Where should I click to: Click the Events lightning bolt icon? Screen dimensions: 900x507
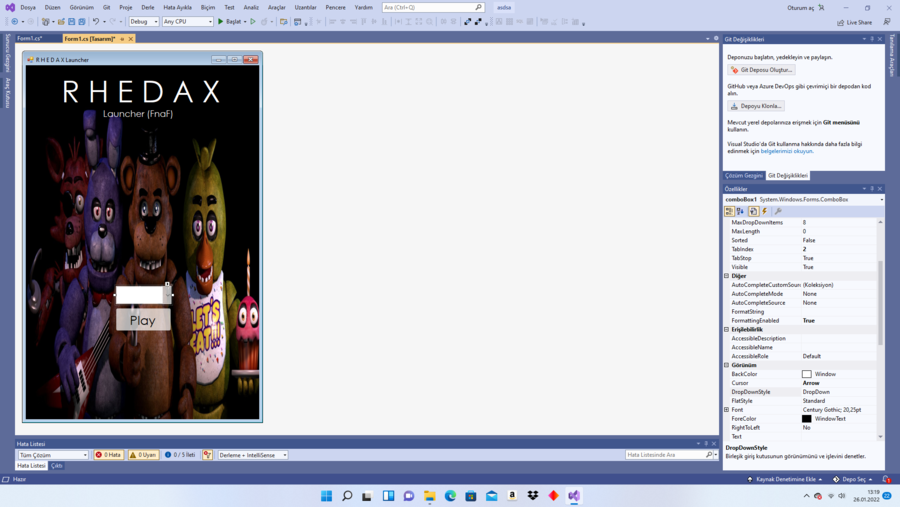[765, 211]
